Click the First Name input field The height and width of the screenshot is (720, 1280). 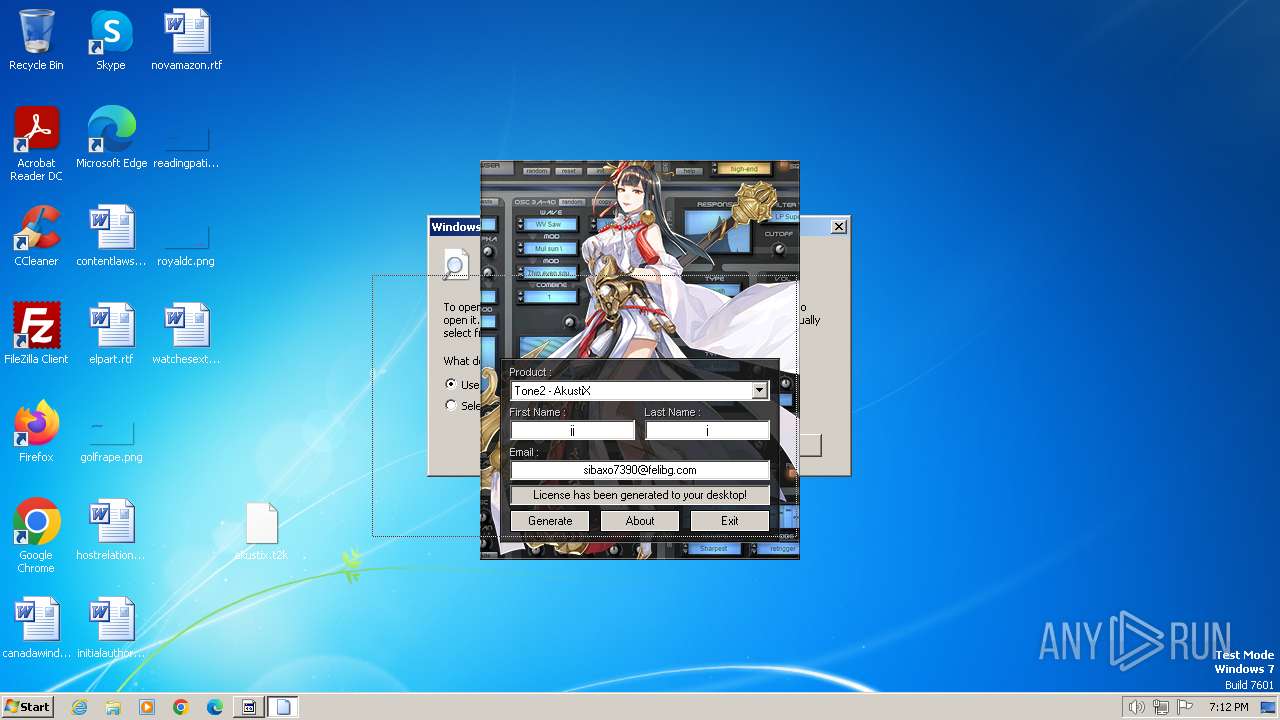573,430
